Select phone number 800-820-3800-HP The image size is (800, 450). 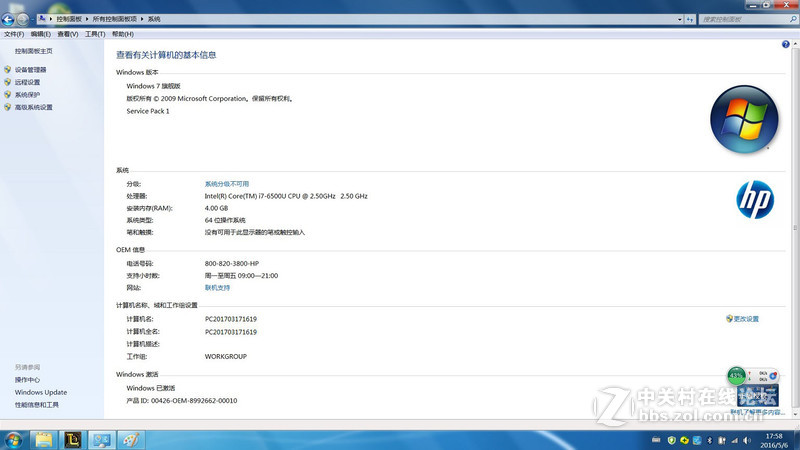(232, 264)
